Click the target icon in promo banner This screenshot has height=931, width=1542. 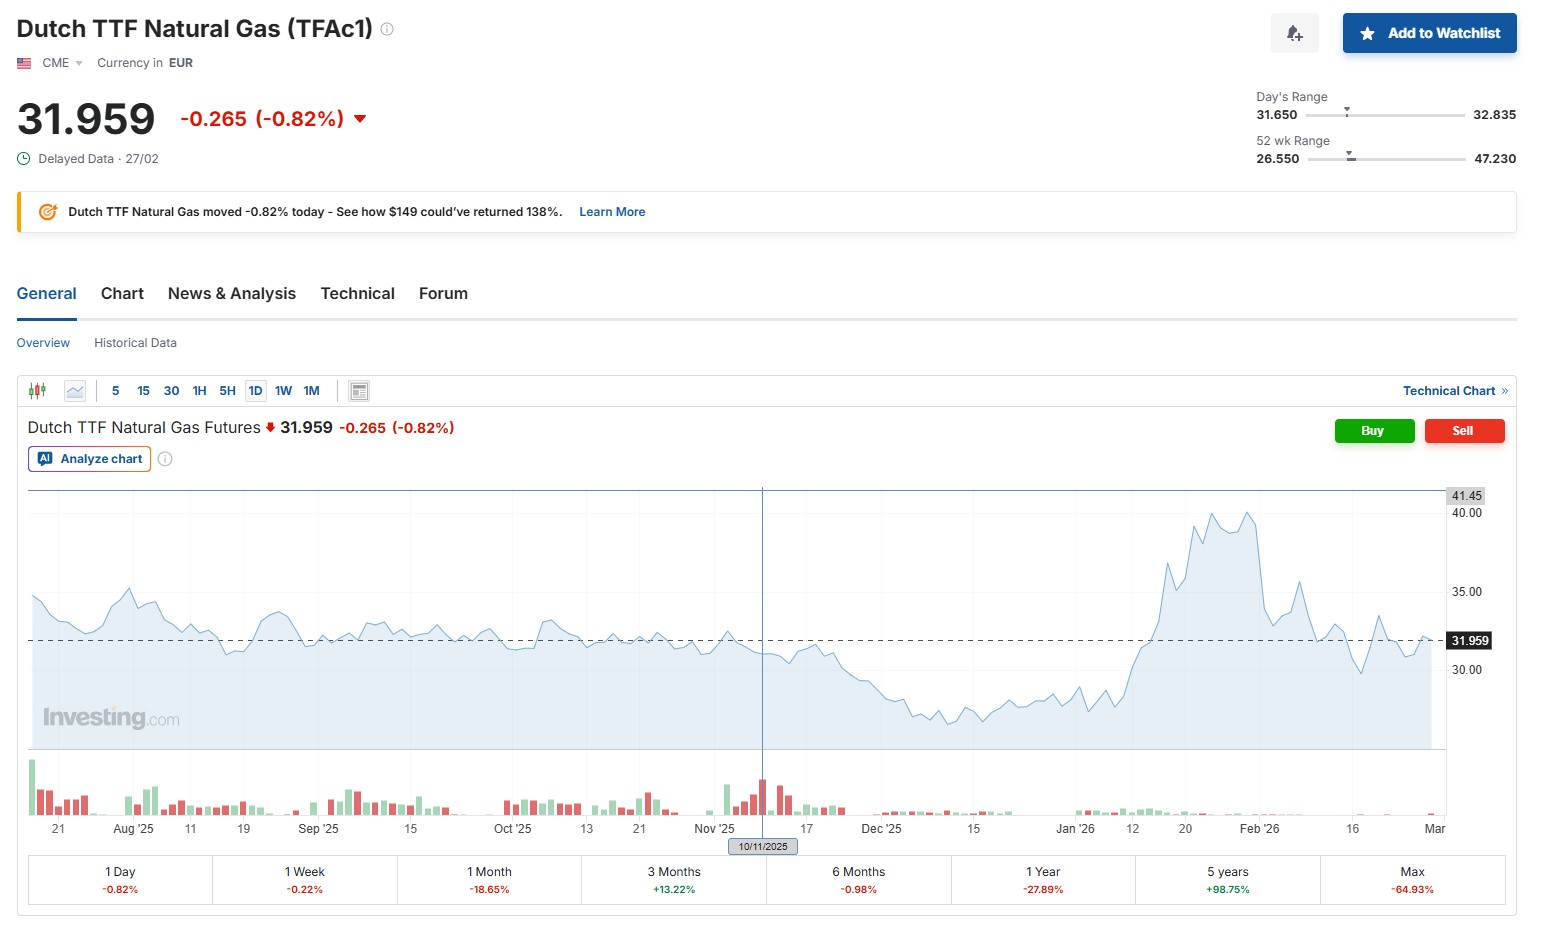47,212
